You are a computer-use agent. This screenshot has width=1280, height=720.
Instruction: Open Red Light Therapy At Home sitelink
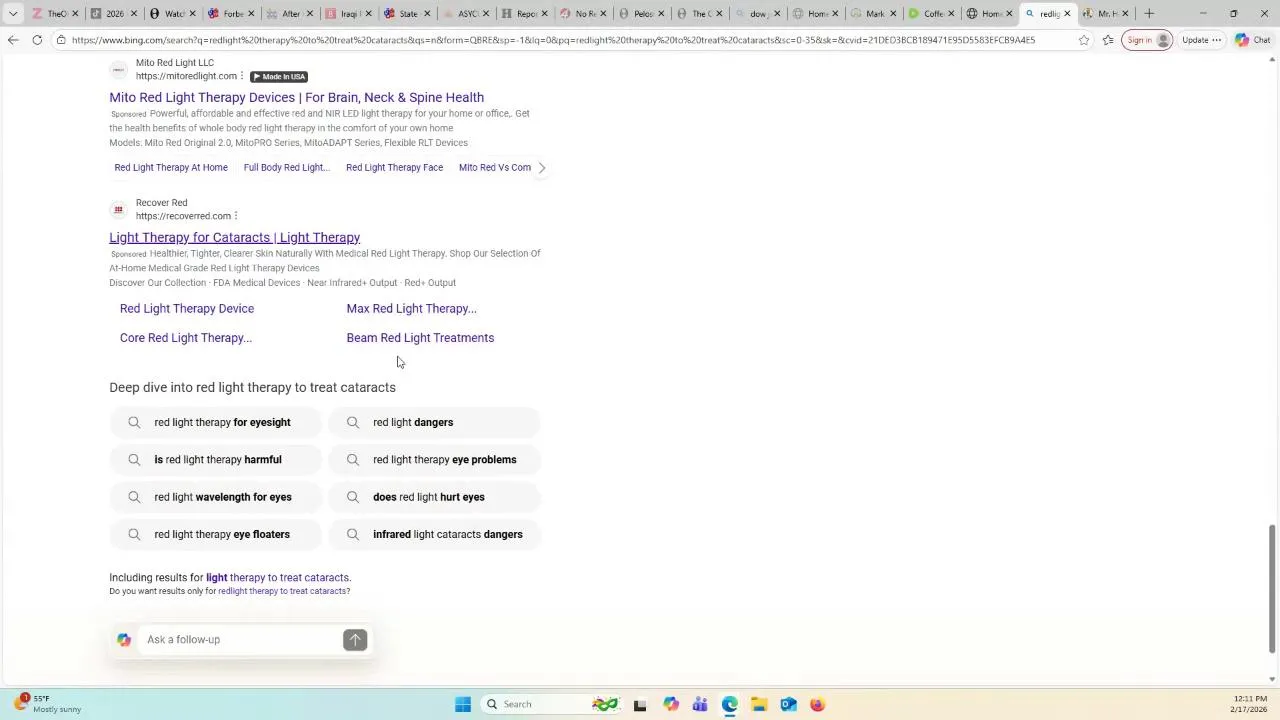[171, 167]
